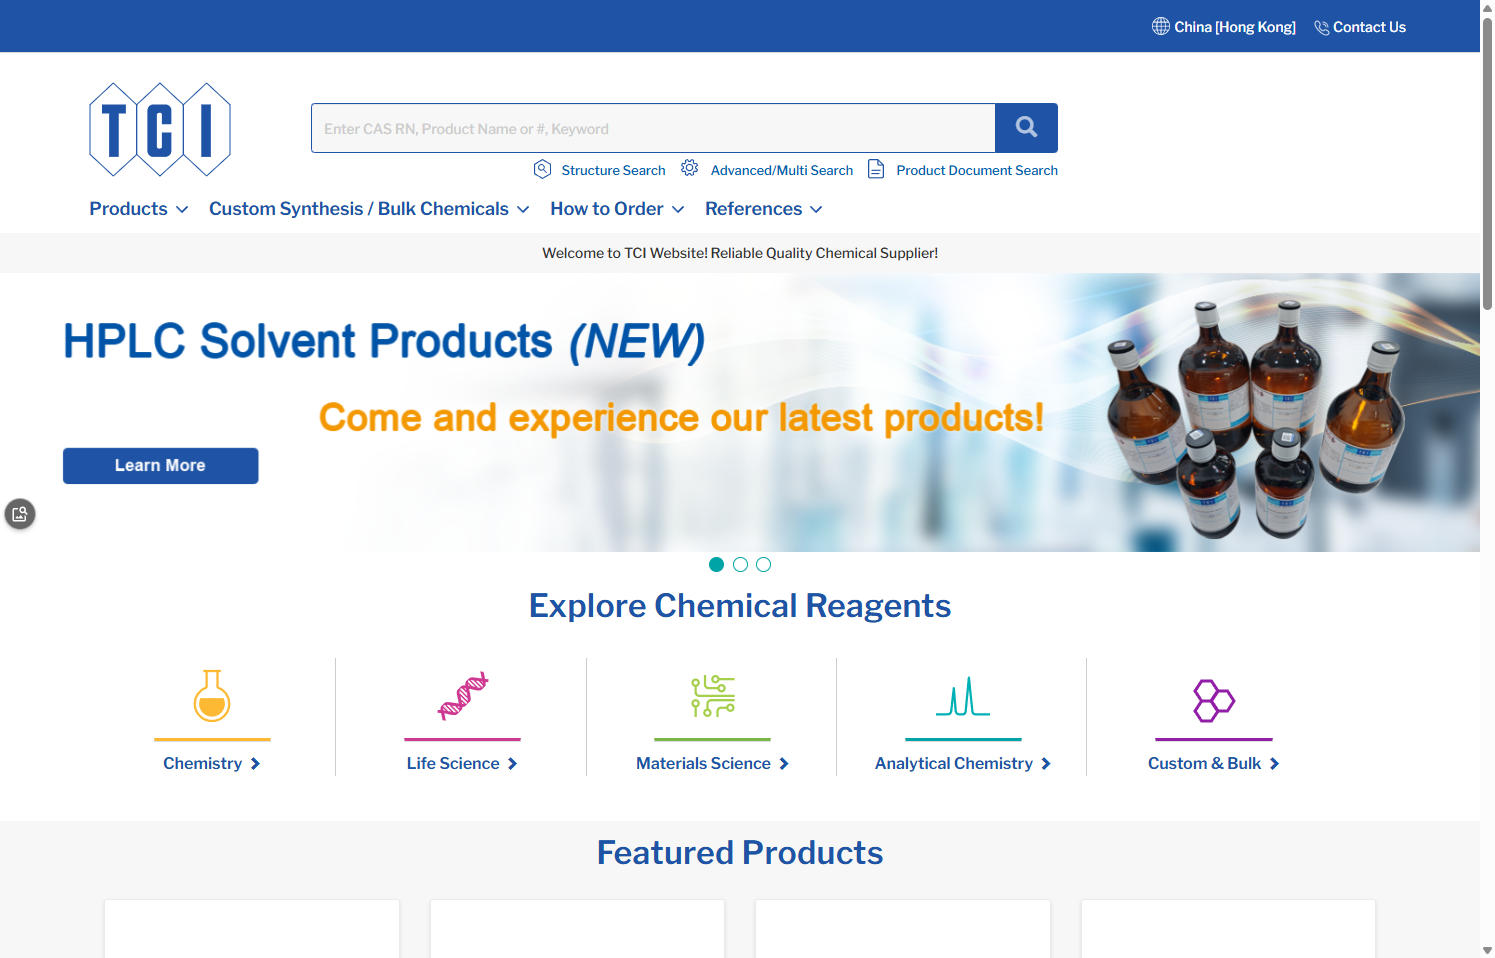1495x958 pixels.
Task: Click the floating screenshot icon at left edge
Action: [20, 514]
